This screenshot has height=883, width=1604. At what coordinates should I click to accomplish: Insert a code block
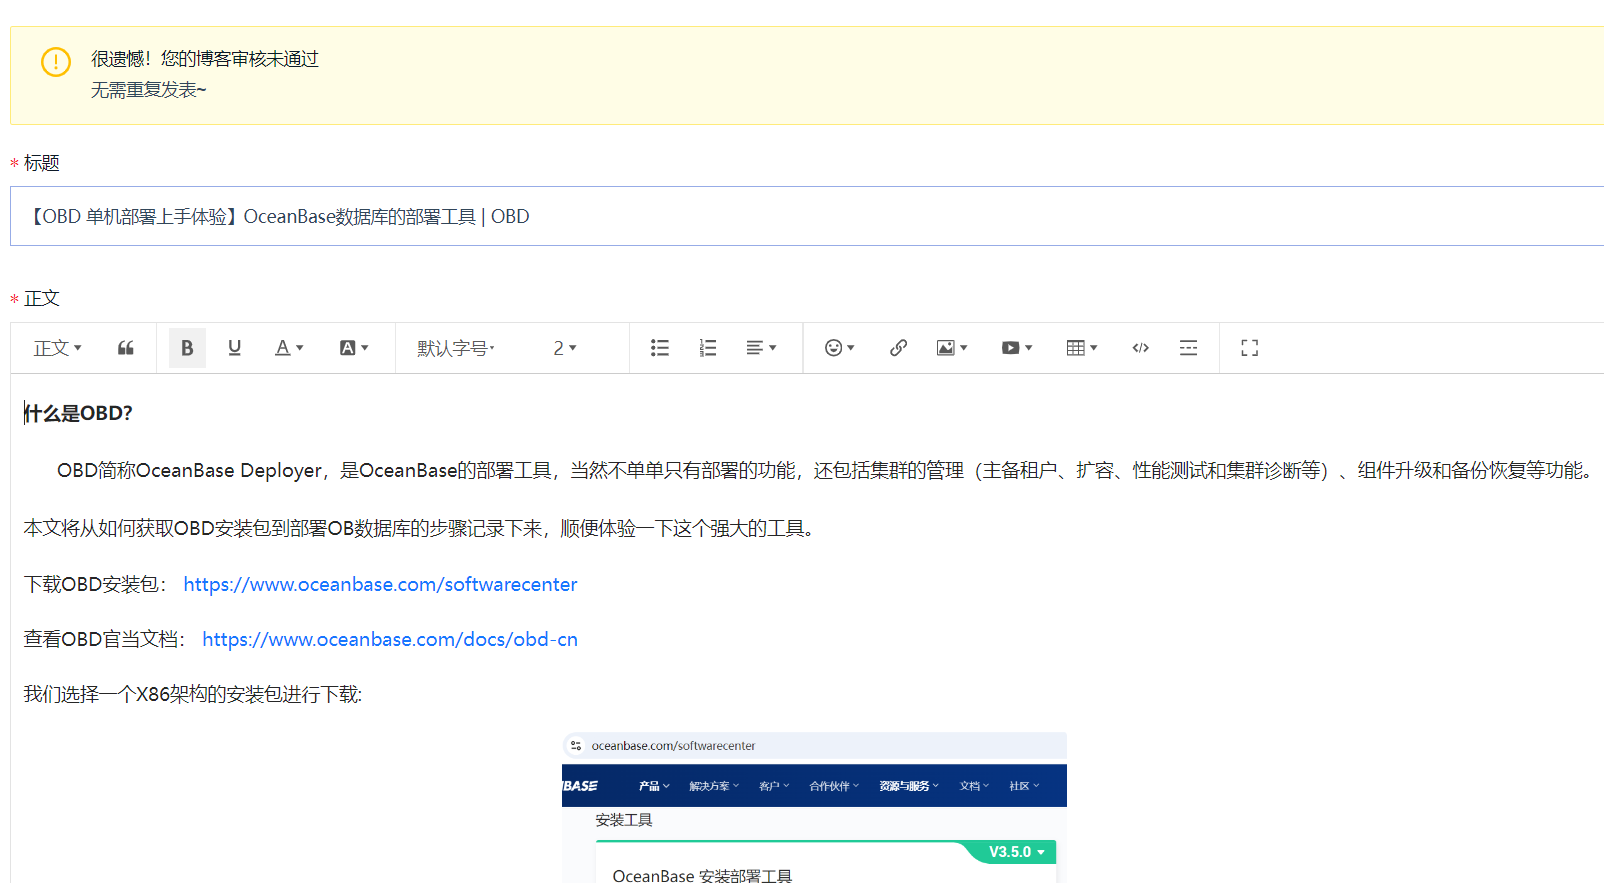pos(1140,348)
